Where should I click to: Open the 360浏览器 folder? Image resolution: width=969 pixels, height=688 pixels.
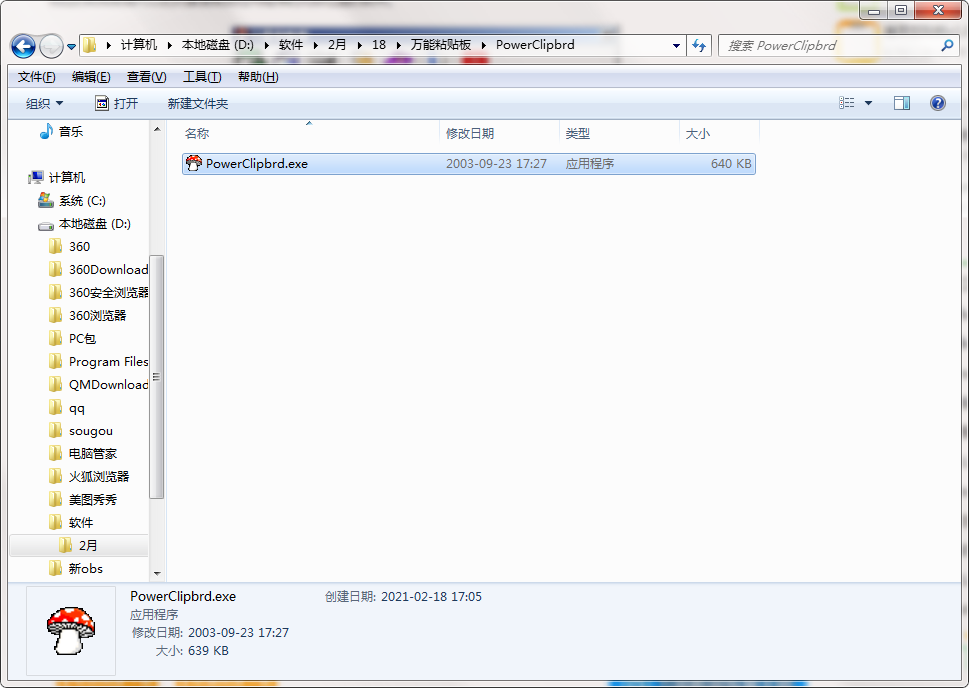(x=97, y=315)
